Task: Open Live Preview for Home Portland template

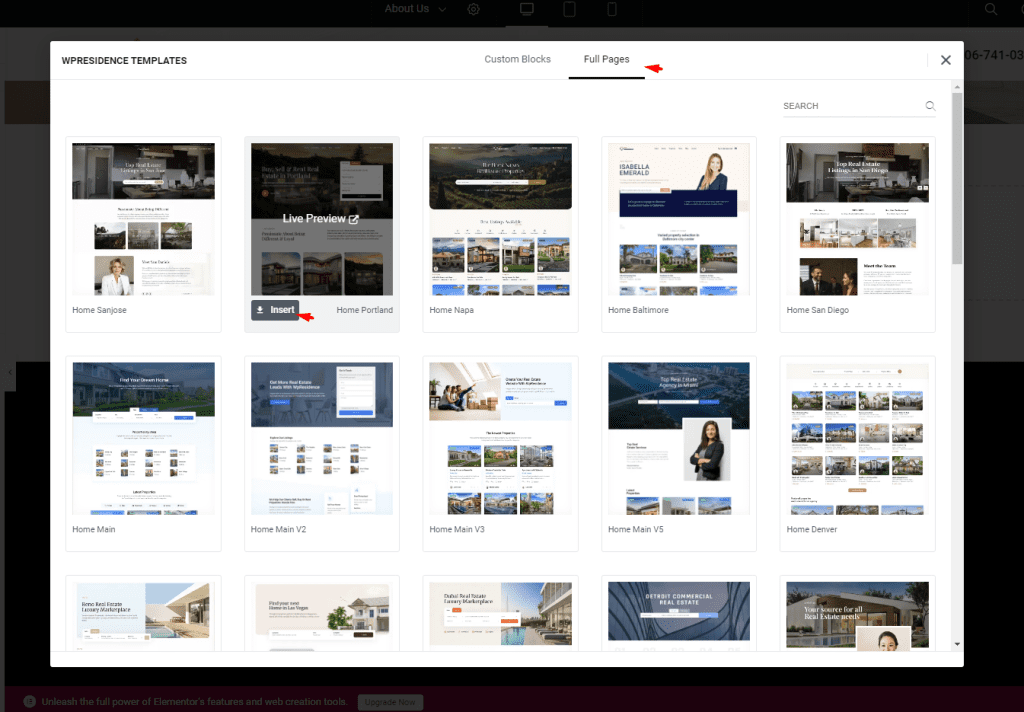Action: 322,218
